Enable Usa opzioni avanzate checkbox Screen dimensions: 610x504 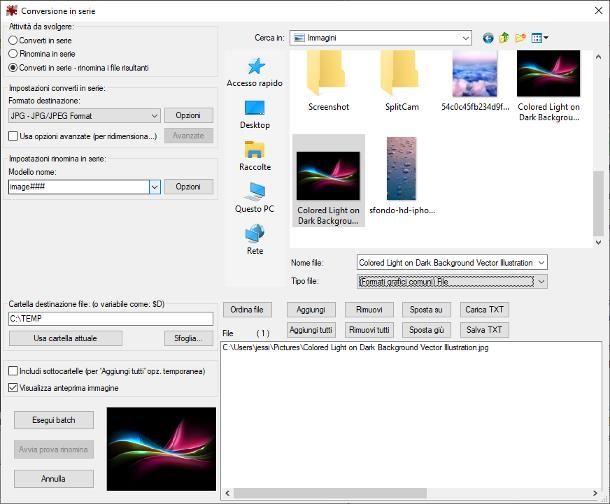(x=13, y=136)
